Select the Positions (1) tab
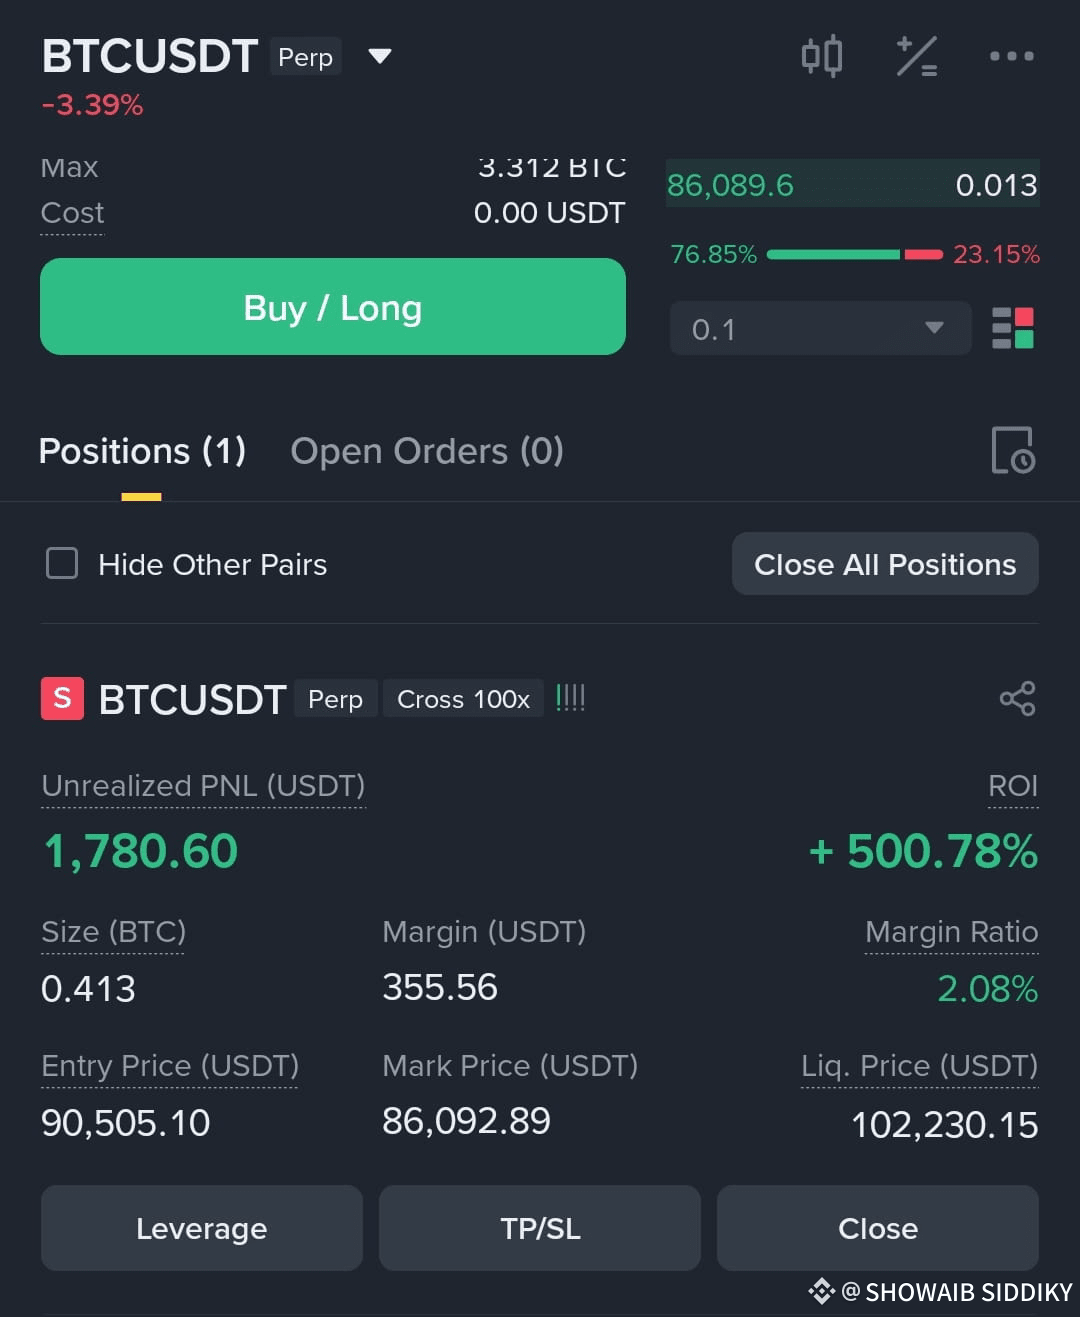Screen dimensions: 1080x1317 [142, 451]
